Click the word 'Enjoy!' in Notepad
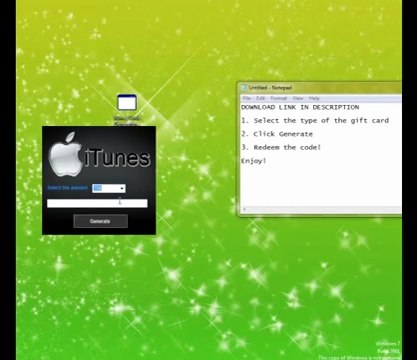Image resolution: width=417 pixels, height=360 pixels. coord(254,161)
